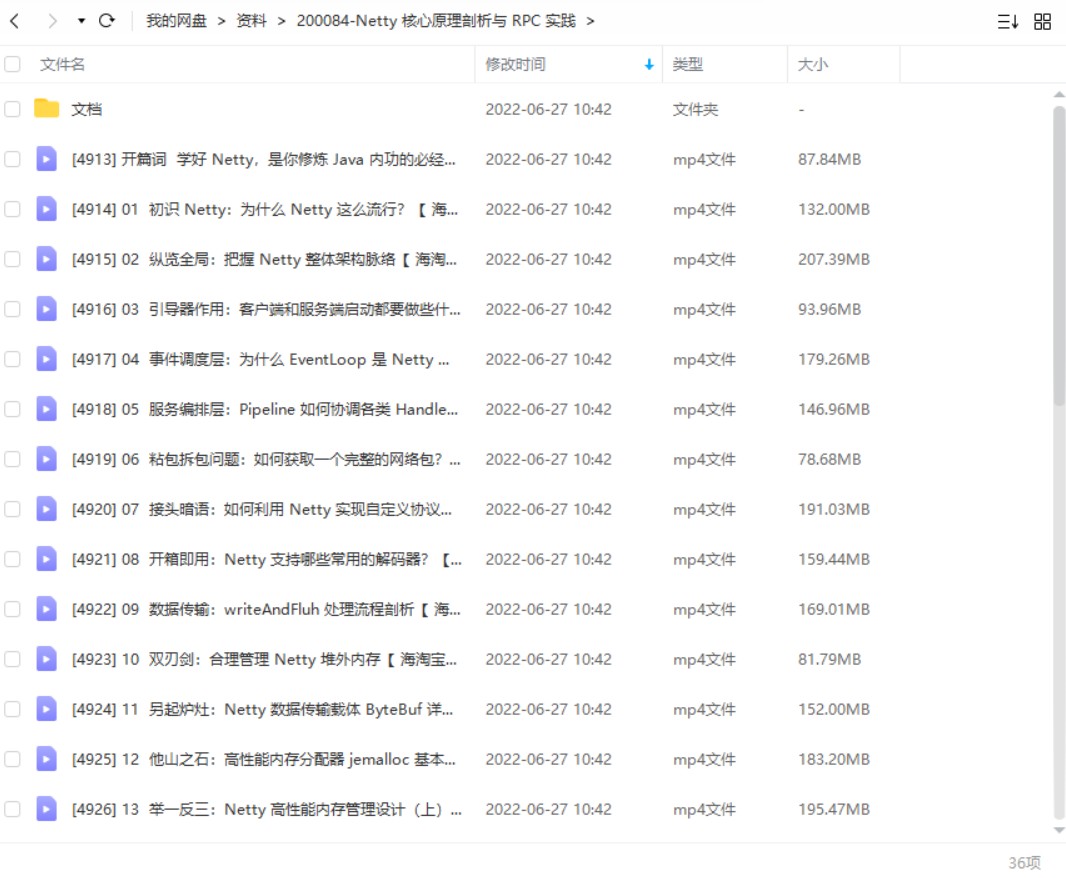
Task: Click video icon of [4922] 09
Action: click(46, 609)
